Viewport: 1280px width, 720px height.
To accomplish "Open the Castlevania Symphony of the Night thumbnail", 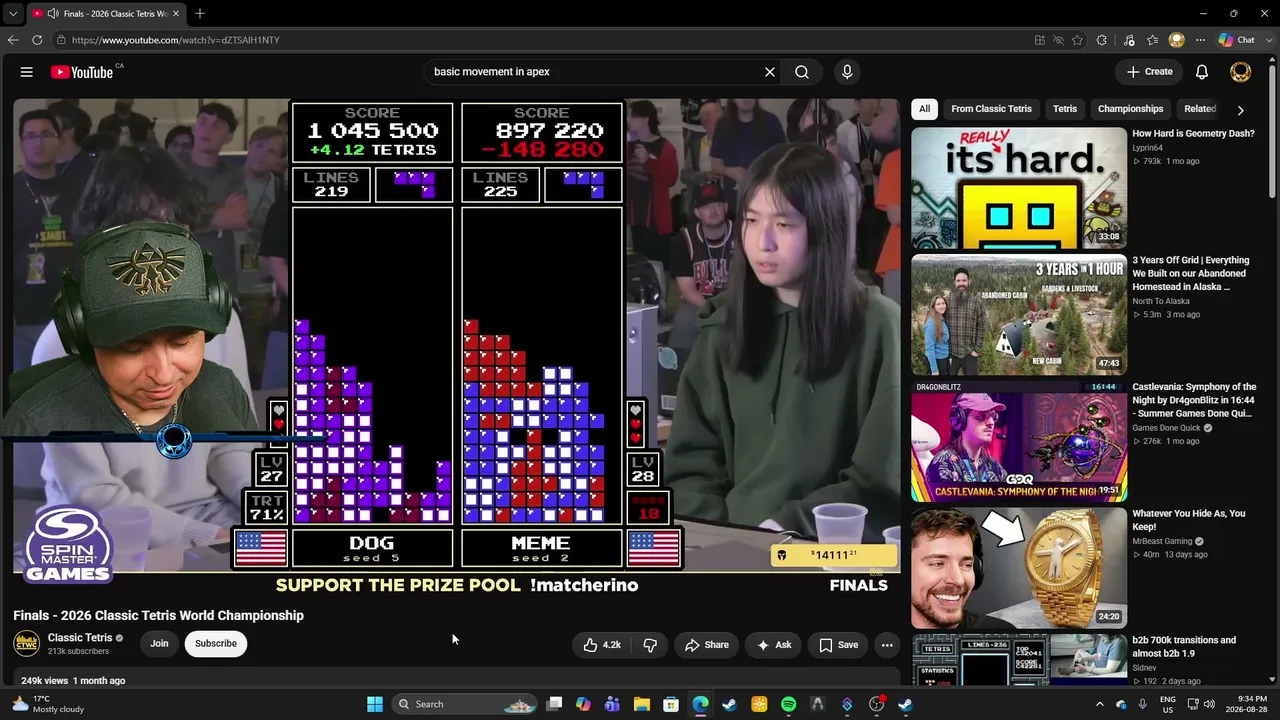I will (x=1019, y=442).
